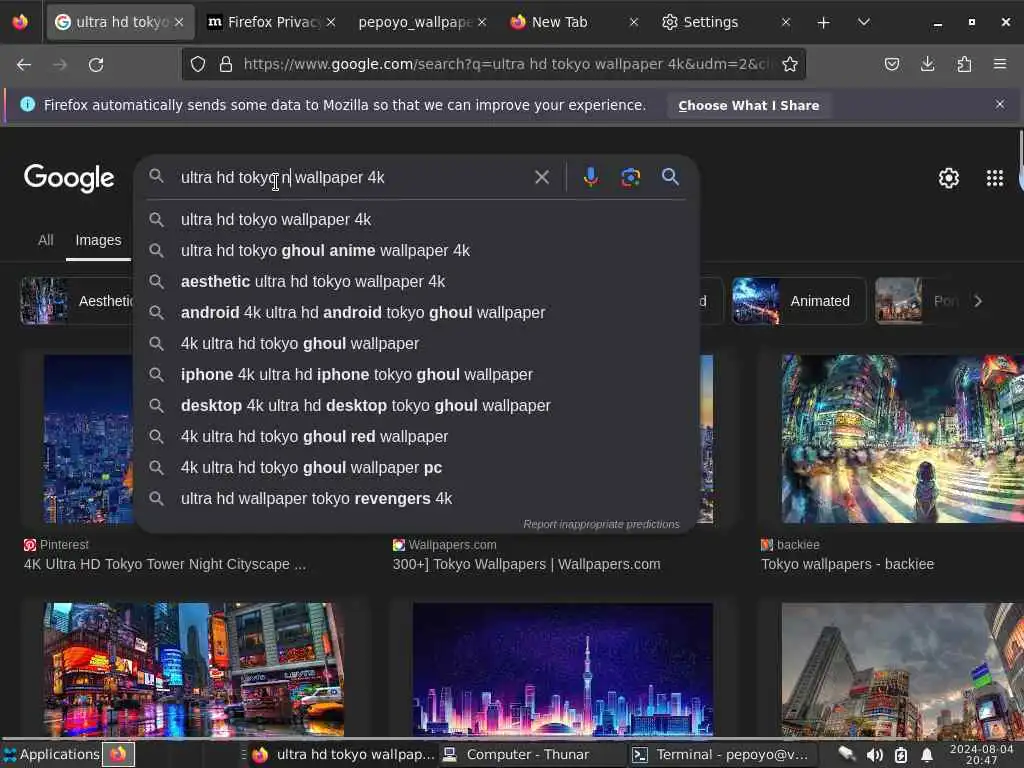Viewport: 1024px width, 768px height.
Task: Search by image with Google Lens icon
Action: tap(630, 177)
